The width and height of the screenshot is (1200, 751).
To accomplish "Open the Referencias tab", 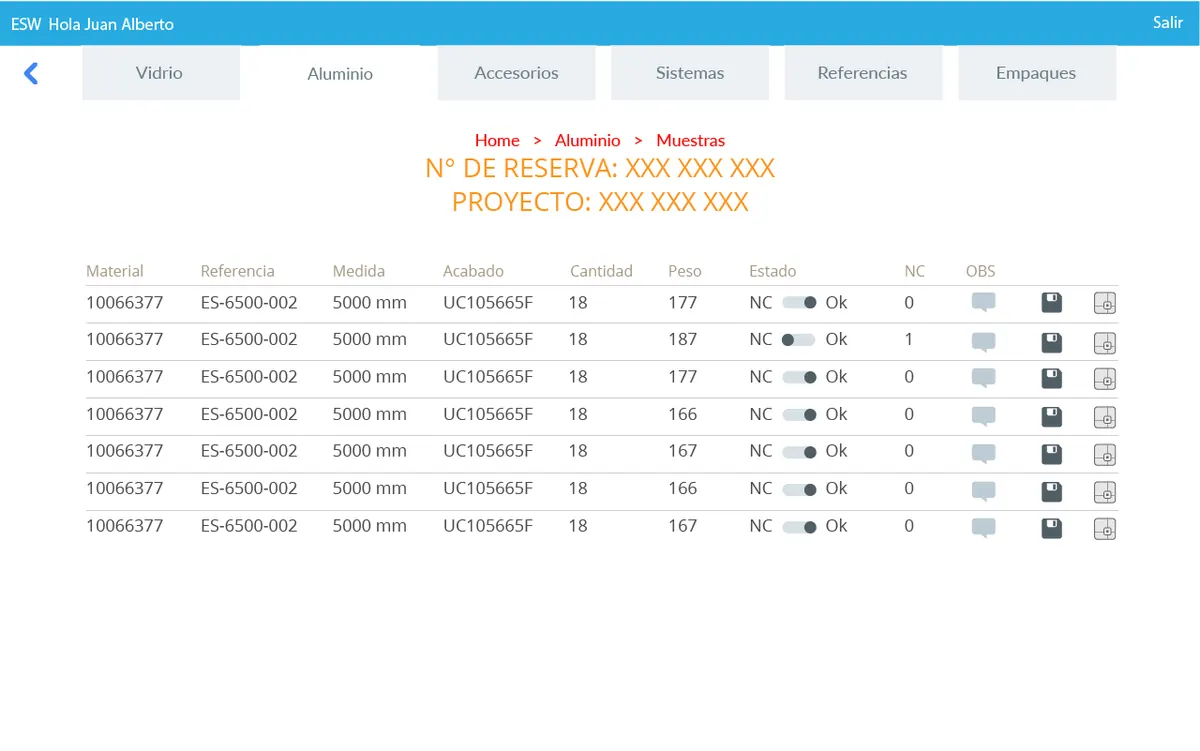I will 863,73.
